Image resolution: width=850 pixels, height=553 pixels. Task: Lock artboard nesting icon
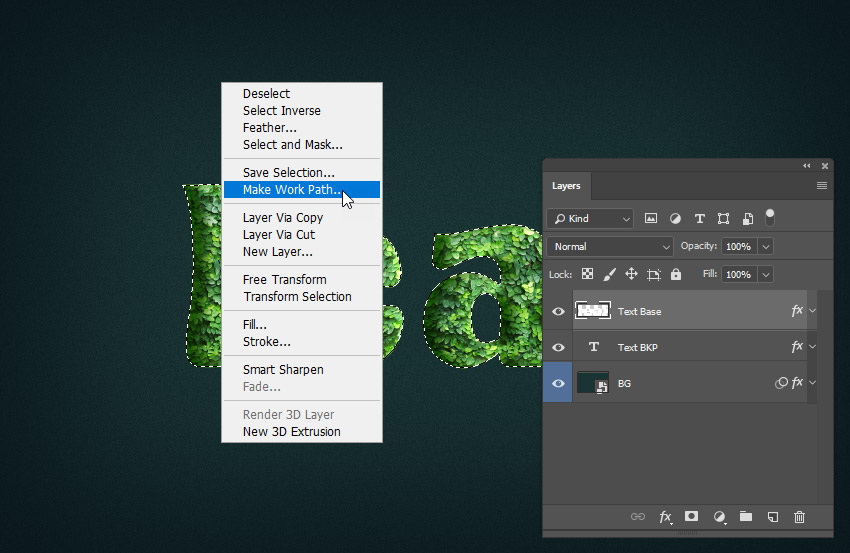click(654, 274)
